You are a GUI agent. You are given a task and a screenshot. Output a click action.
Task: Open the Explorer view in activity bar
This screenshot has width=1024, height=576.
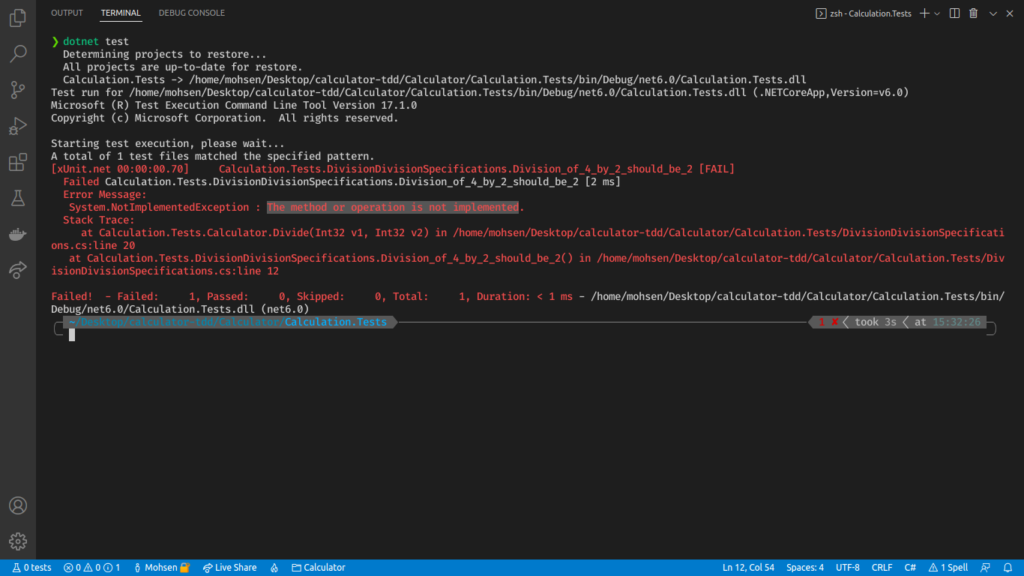point(17,17)
